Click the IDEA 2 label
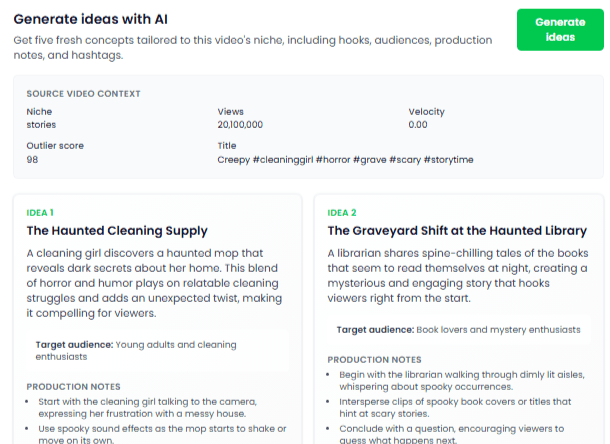 tap(341, 212)
